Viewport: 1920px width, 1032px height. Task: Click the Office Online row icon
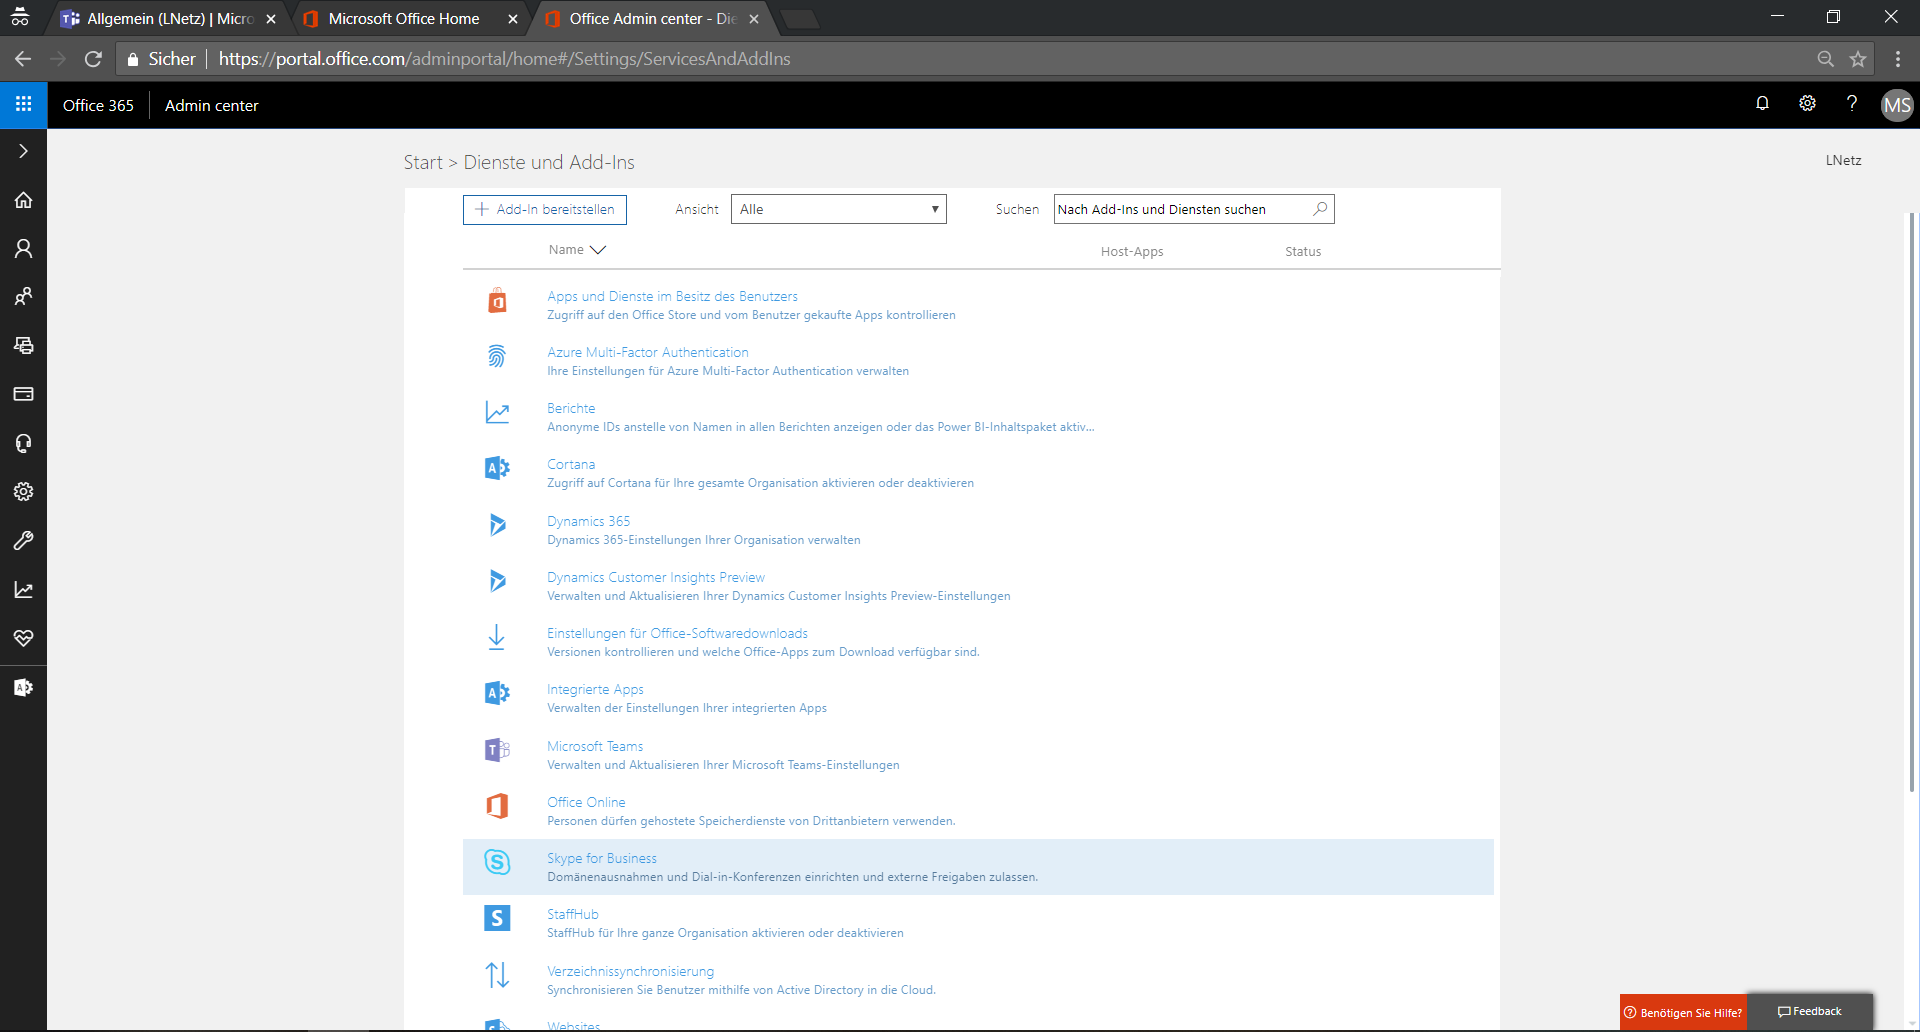tap(497, 805)
